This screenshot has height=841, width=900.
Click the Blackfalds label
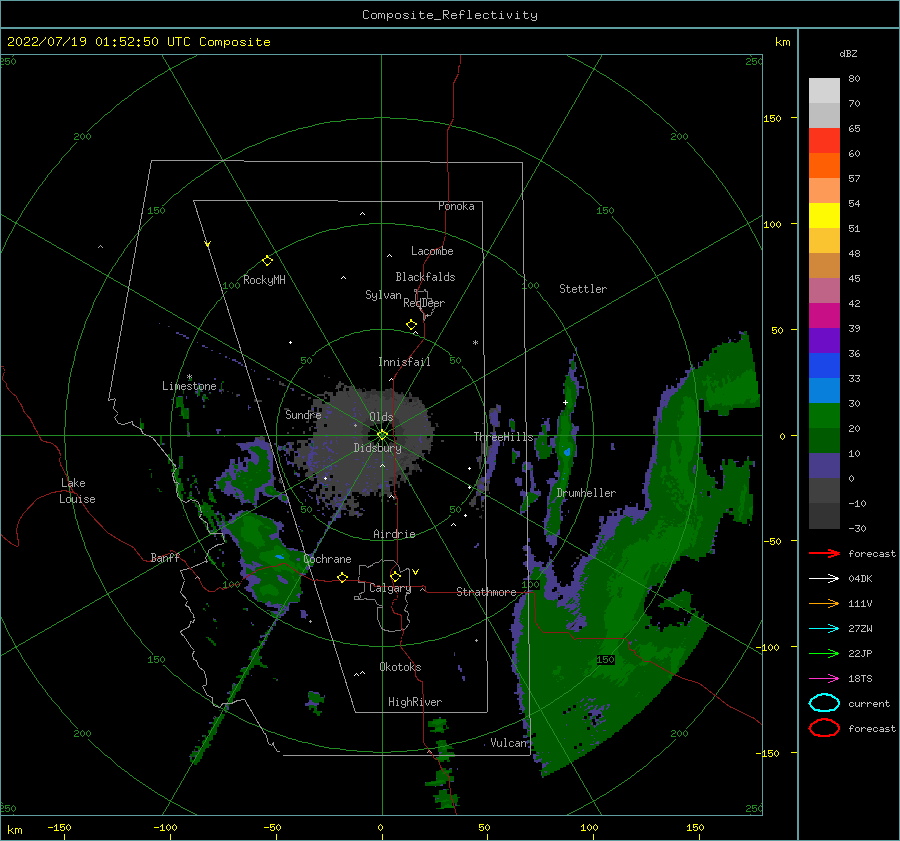point(425,277)
